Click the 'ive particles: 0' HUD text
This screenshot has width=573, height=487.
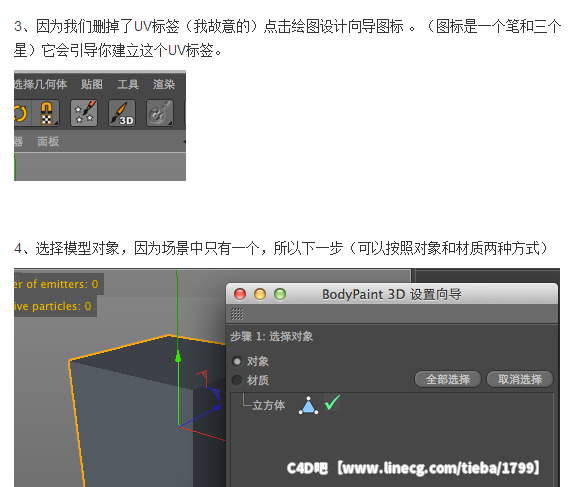click(x=52, y=306)
